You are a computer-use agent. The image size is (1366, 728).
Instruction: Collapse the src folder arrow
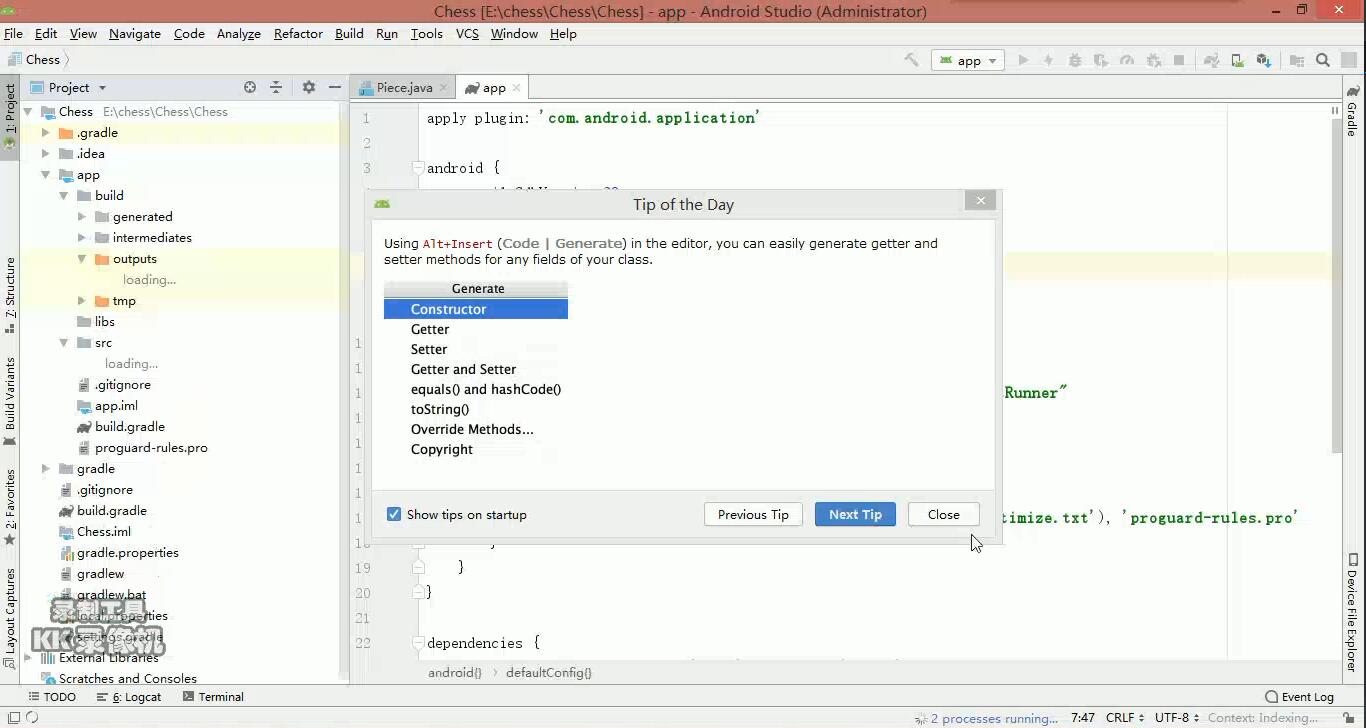(64, 343)
